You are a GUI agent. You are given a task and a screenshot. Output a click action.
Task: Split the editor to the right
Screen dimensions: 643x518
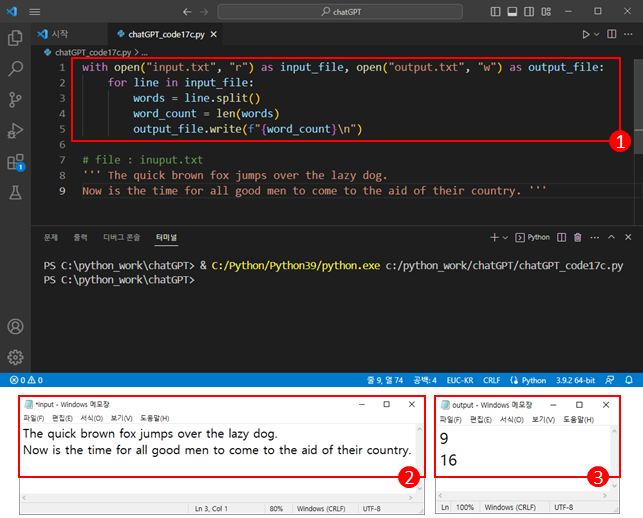pyautogui.click(x=611, y=34)
